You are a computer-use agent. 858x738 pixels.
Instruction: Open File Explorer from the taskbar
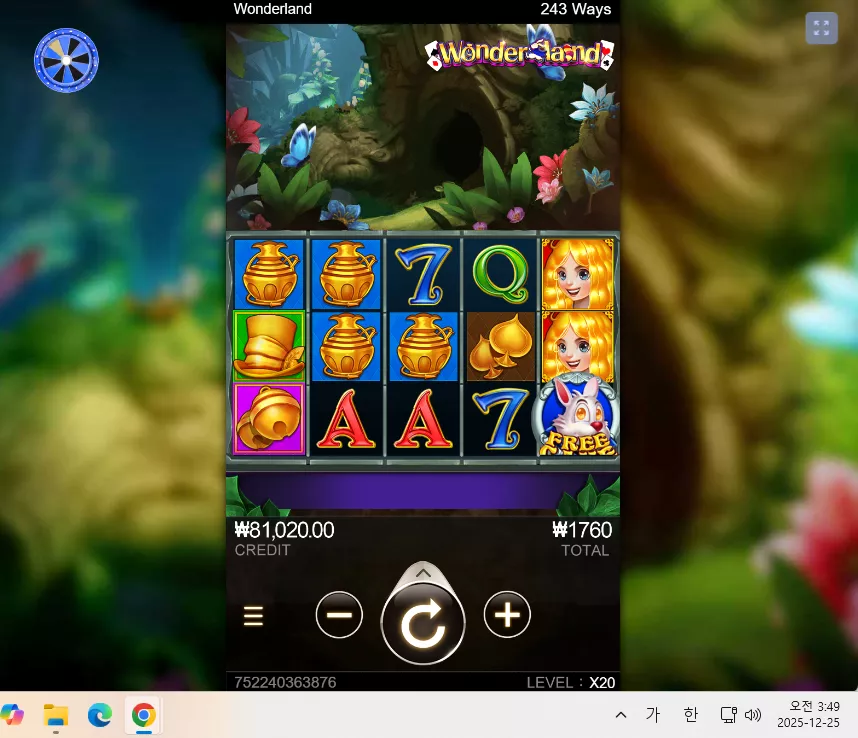(x=56, y=714)
